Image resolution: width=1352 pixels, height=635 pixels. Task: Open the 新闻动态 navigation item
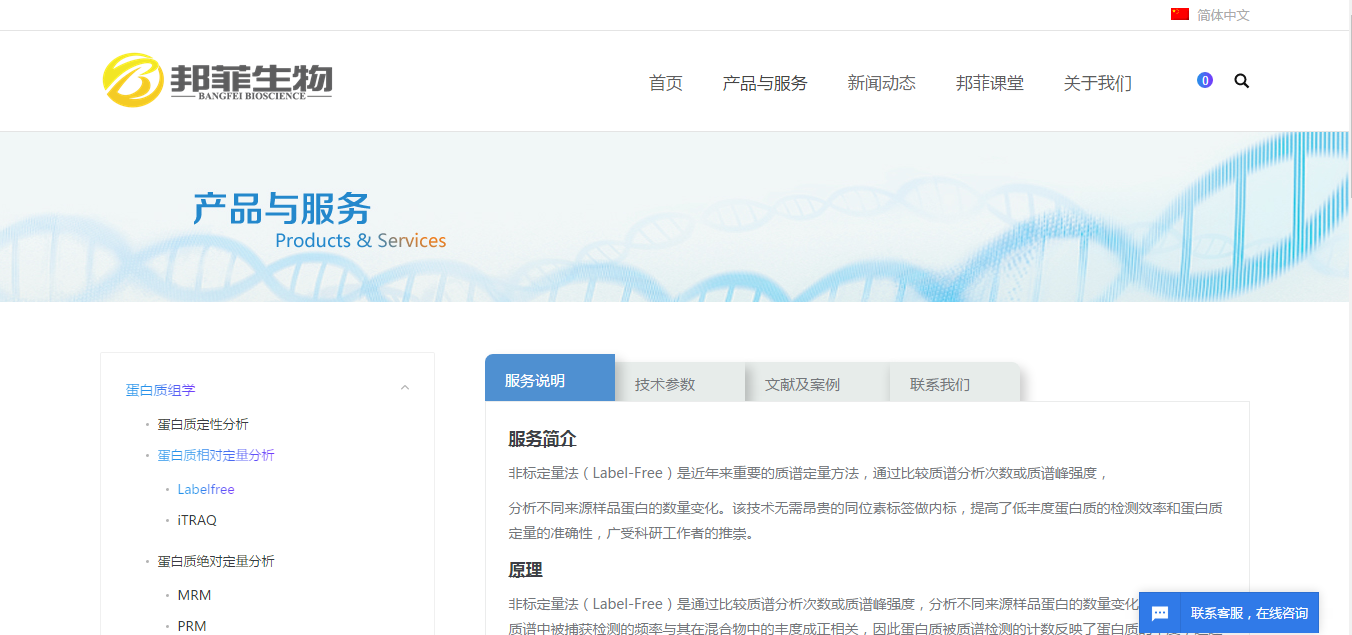[881, 83]
